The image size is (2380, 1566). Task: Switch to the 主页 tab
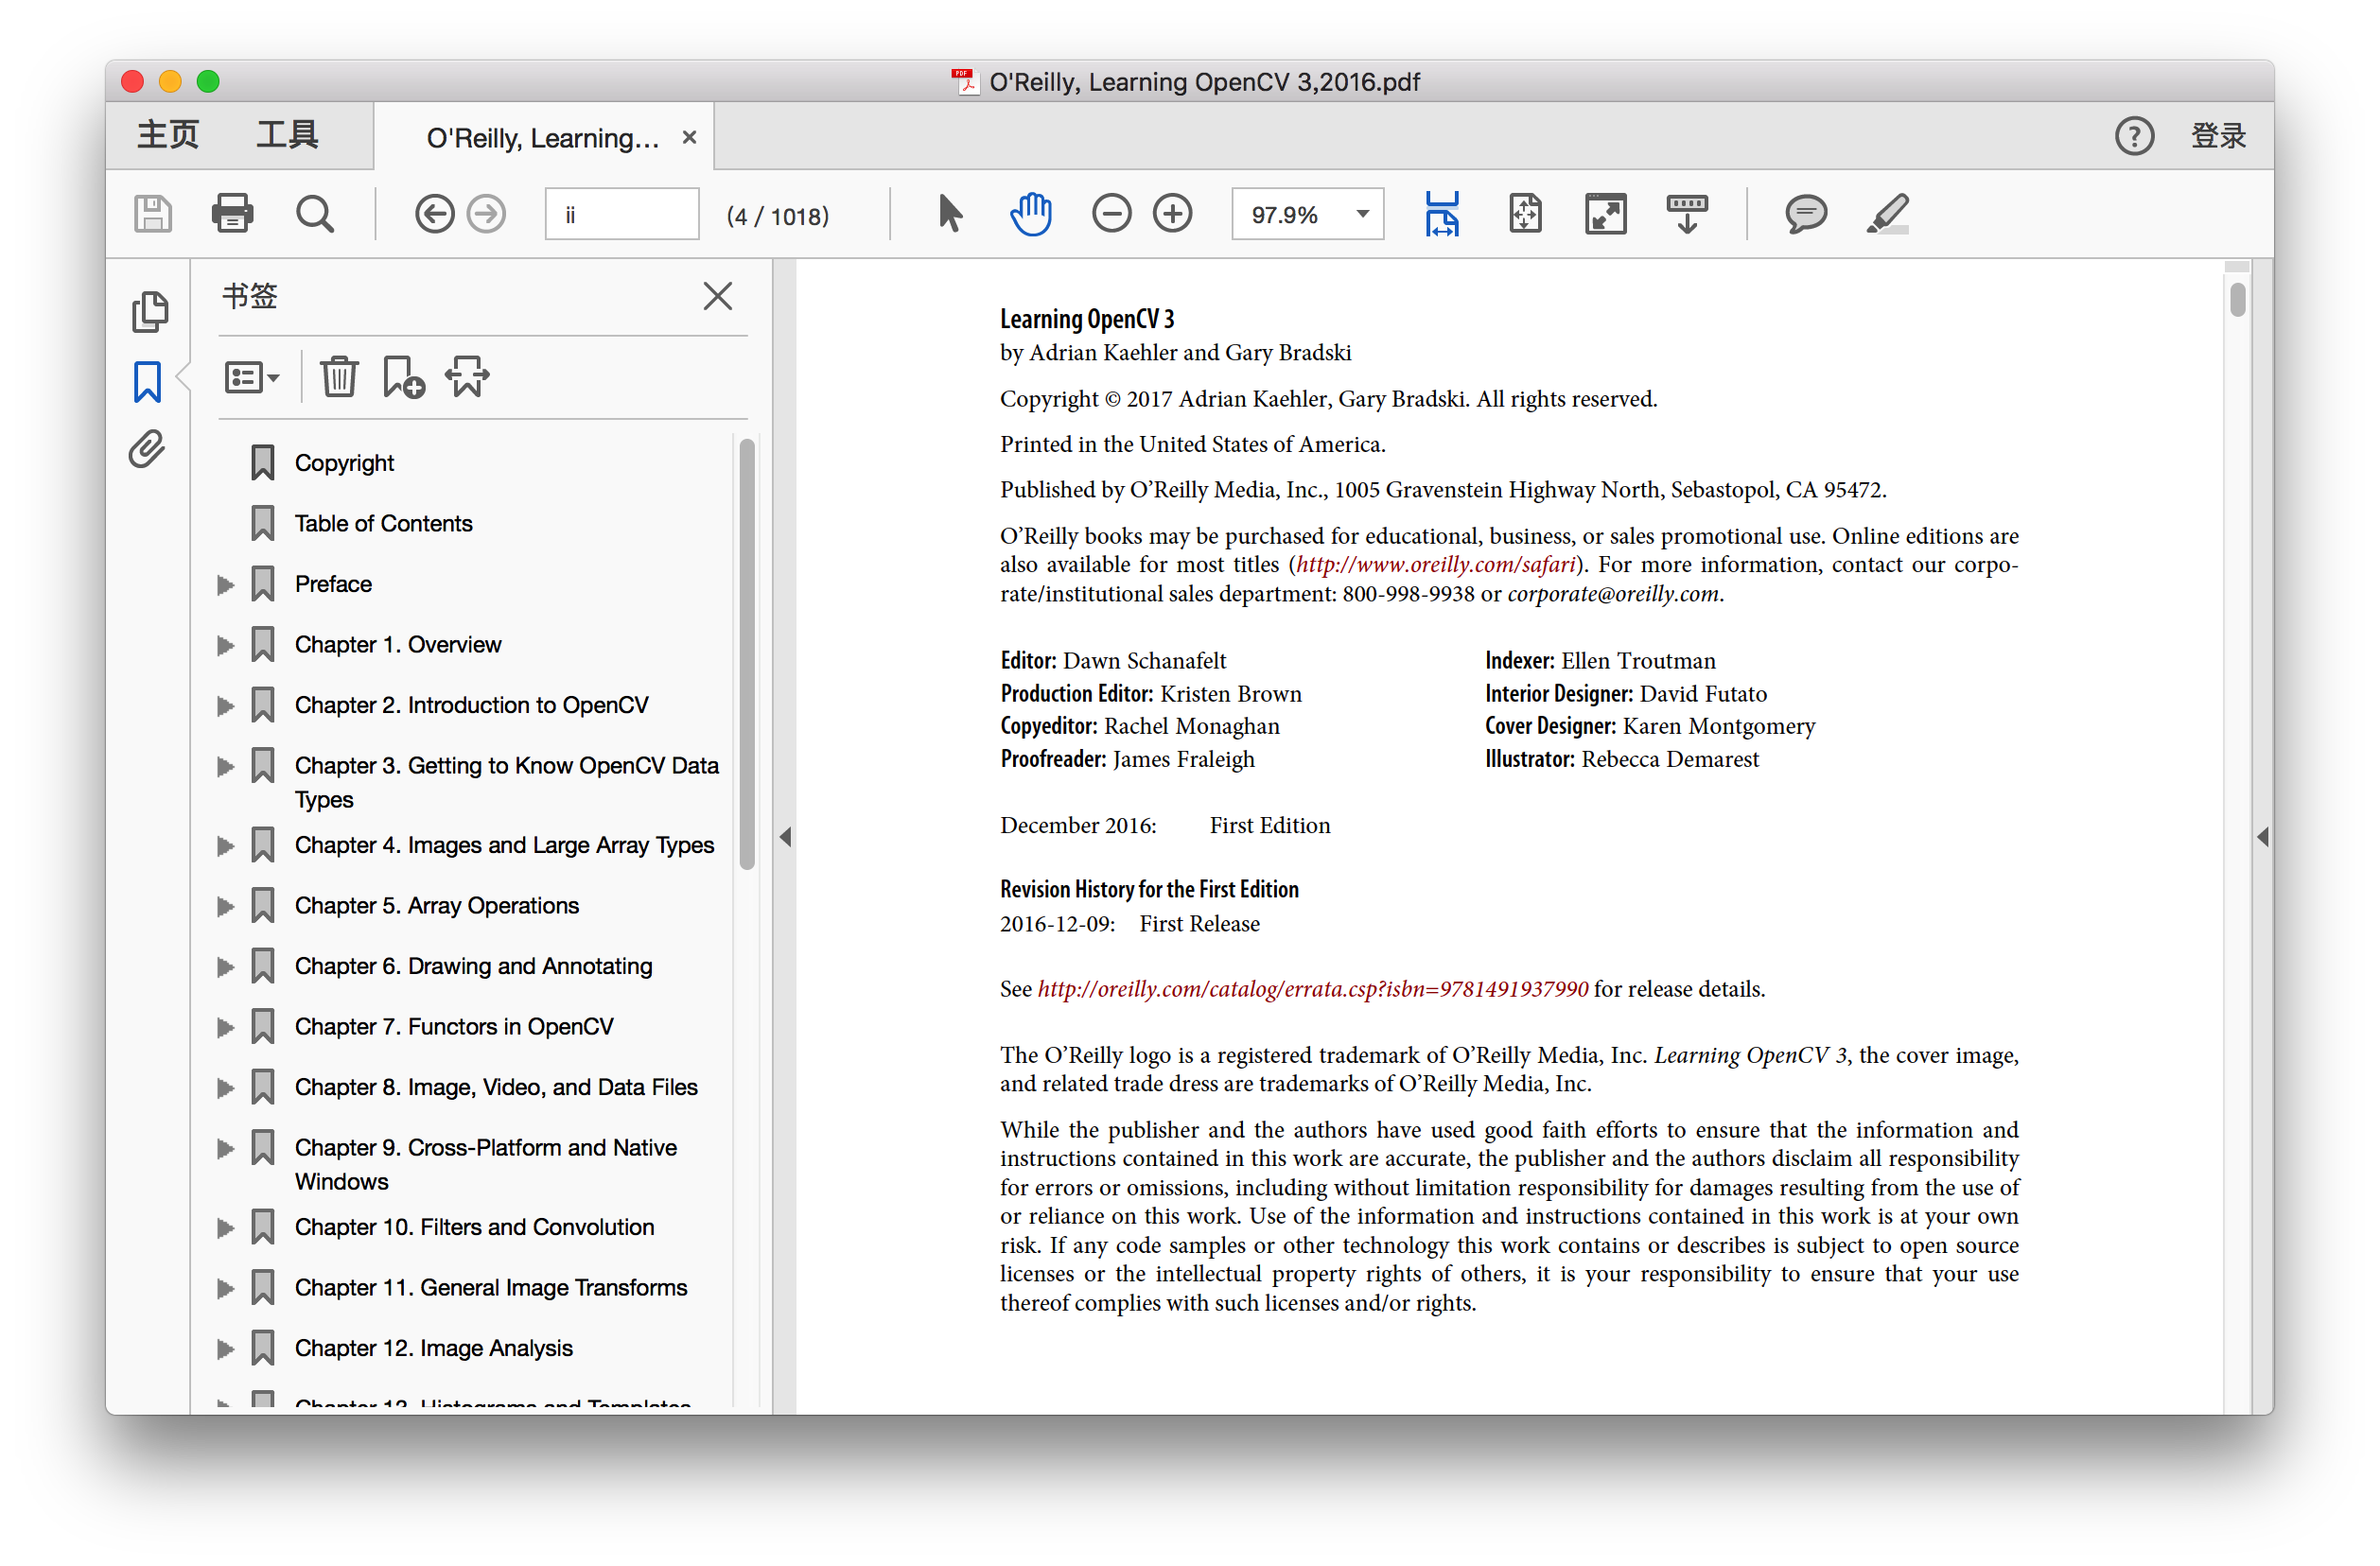click(x=168, y=135)
